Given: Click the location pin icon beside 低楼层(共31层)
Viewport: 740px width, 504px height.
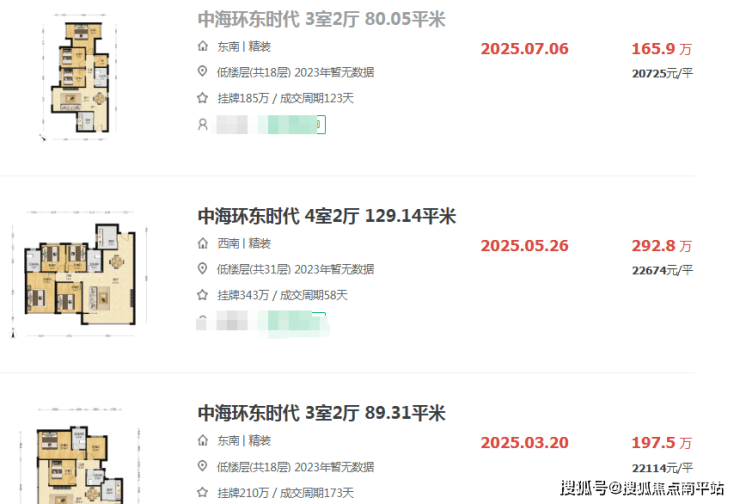Looking at the screenshot, I should [x=202, y=269].
